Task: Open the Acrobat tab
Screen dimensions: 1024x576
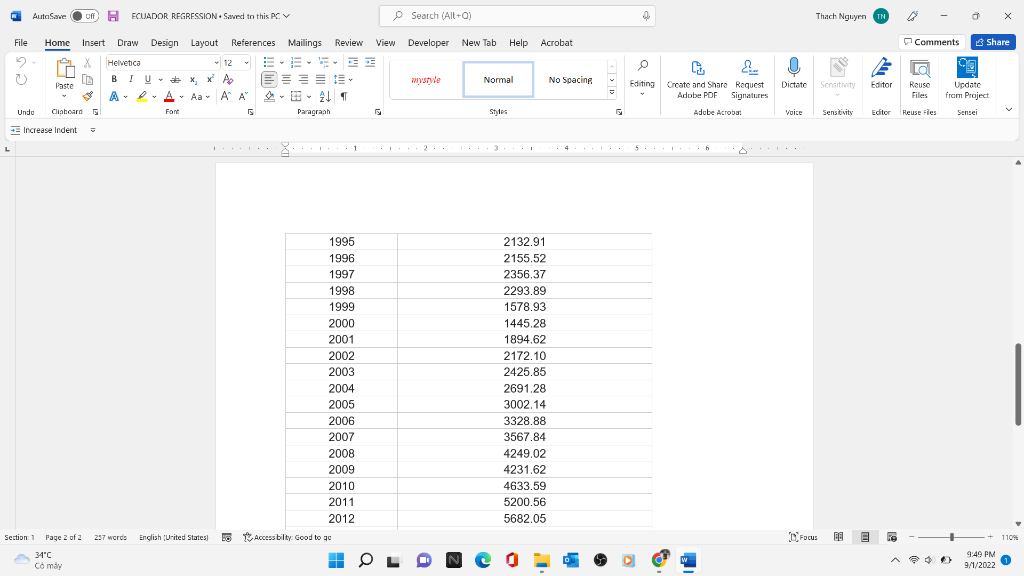Action: click(x=556, y=42)
